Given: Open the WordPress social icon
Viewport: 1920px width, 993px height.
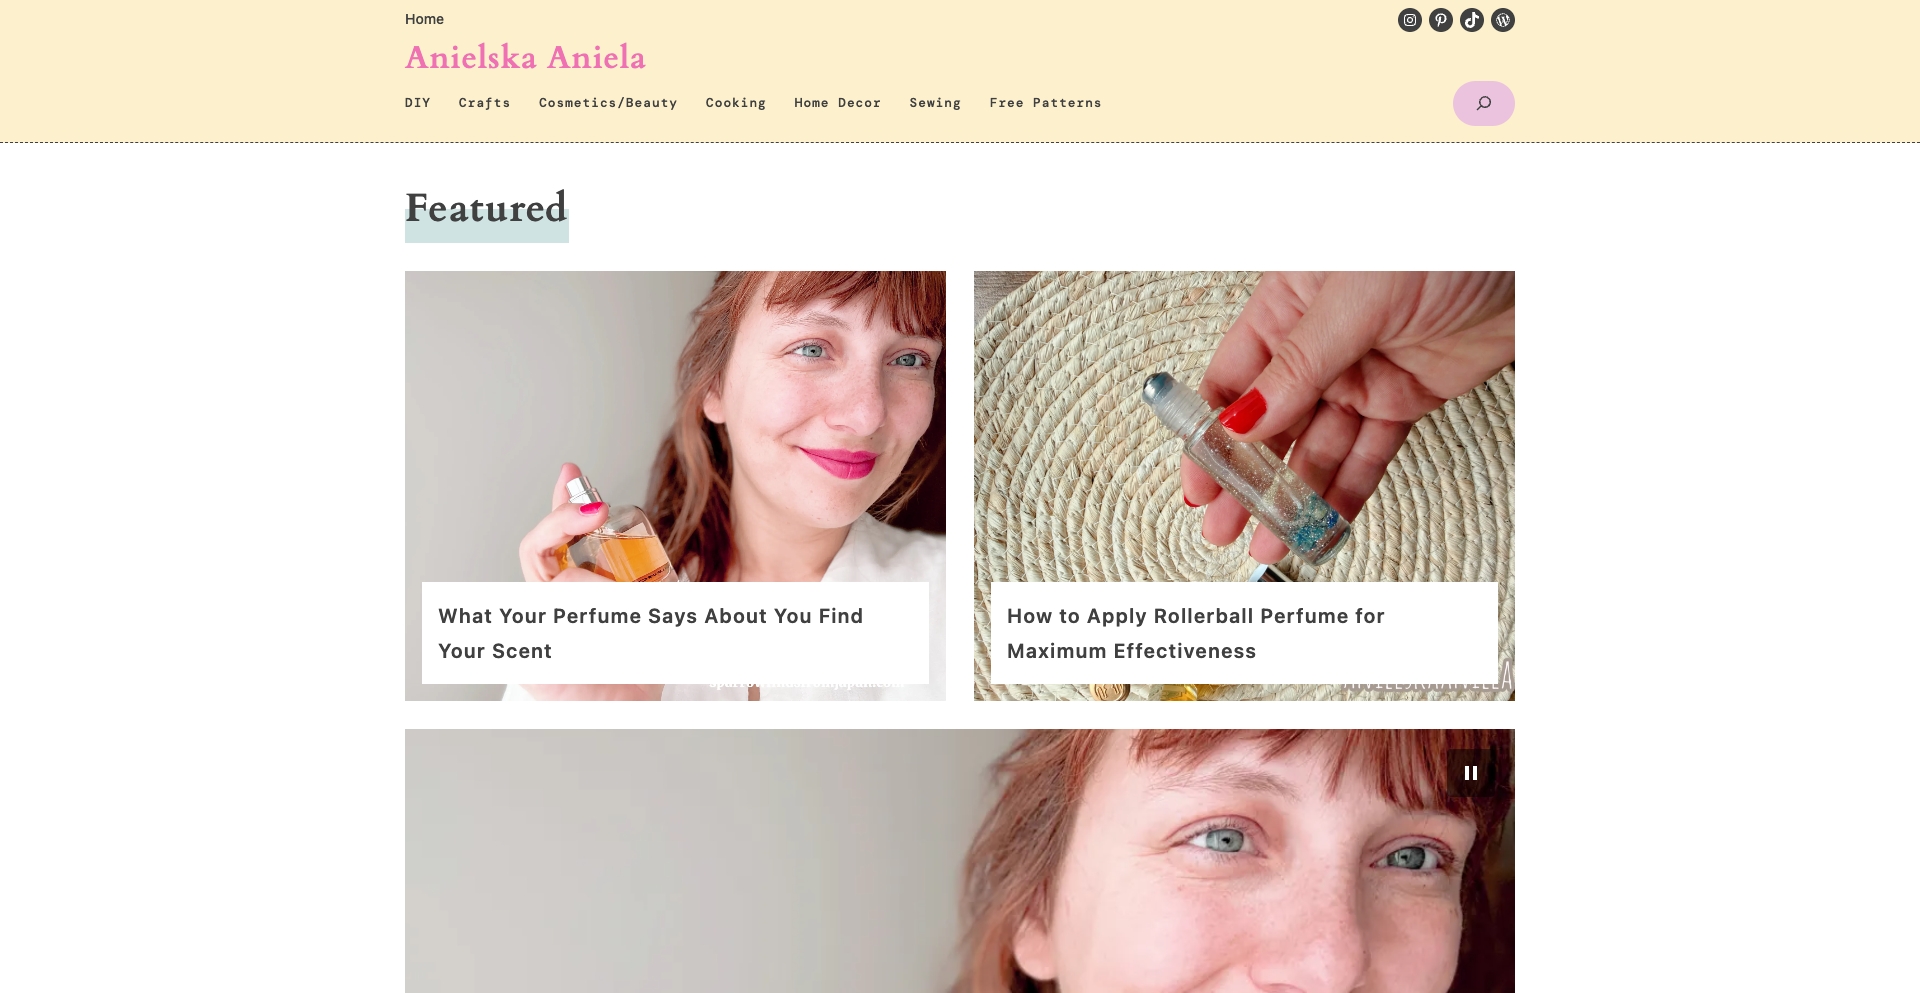Looking at the screenshot, I should pyautogui.click(x=1502, y=19).
